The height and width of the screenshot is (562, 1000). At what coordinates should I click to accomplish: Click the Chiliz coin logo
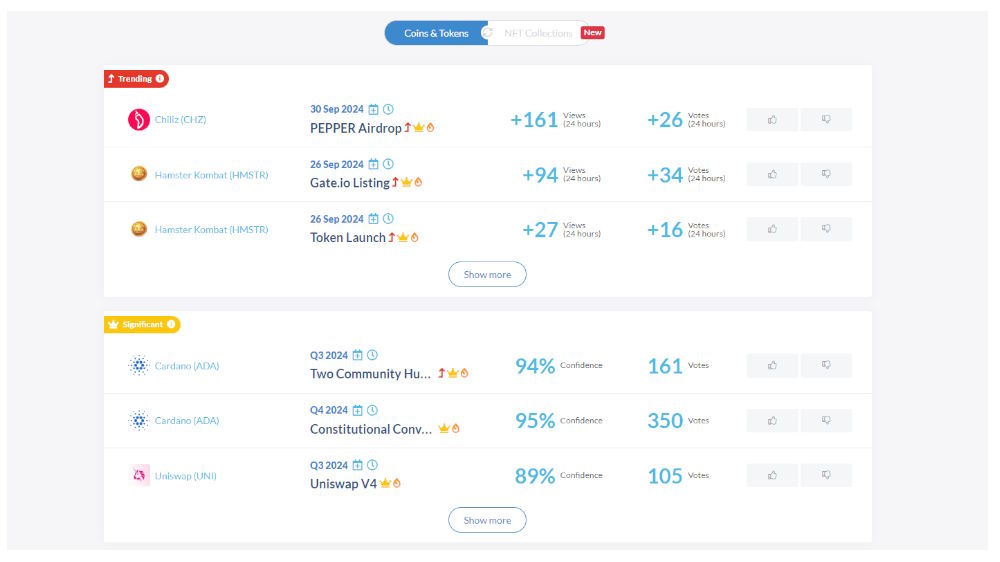tap(138, 119)
